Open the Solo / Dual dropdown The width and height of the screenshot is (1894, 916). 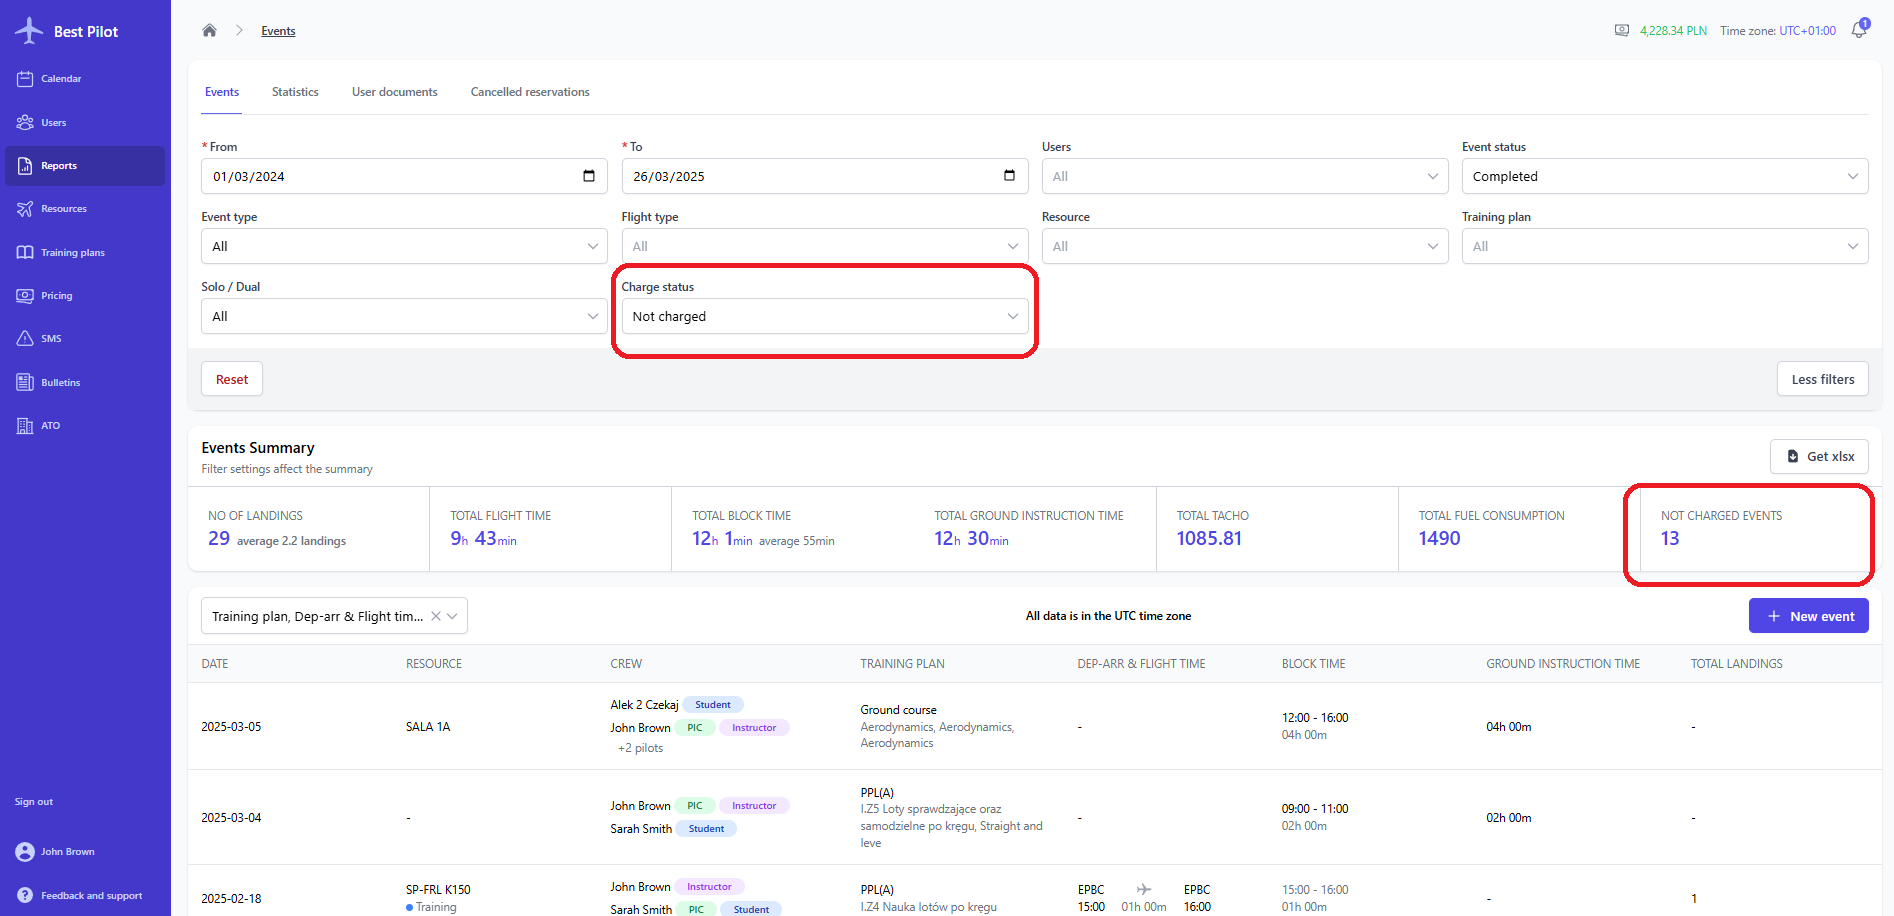pos(404,316)
